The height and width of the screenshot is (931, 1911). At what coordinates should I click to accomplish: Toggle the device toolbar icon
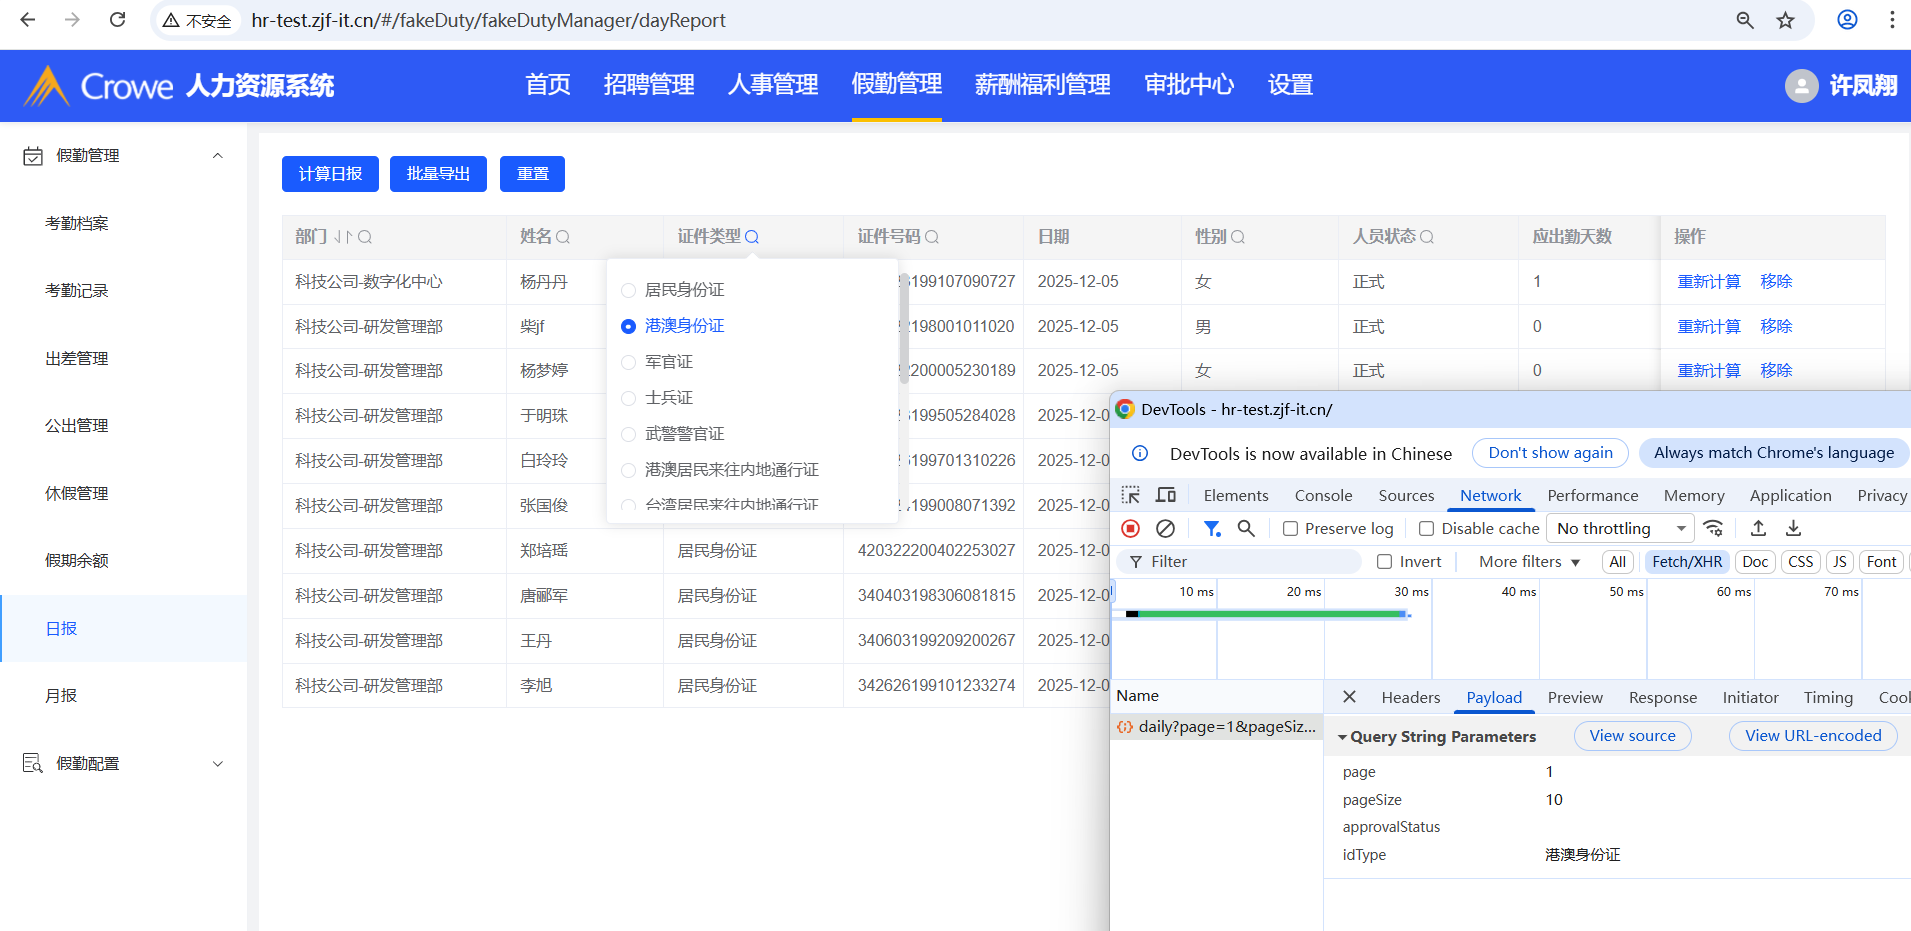click(x=1166, y=495)
